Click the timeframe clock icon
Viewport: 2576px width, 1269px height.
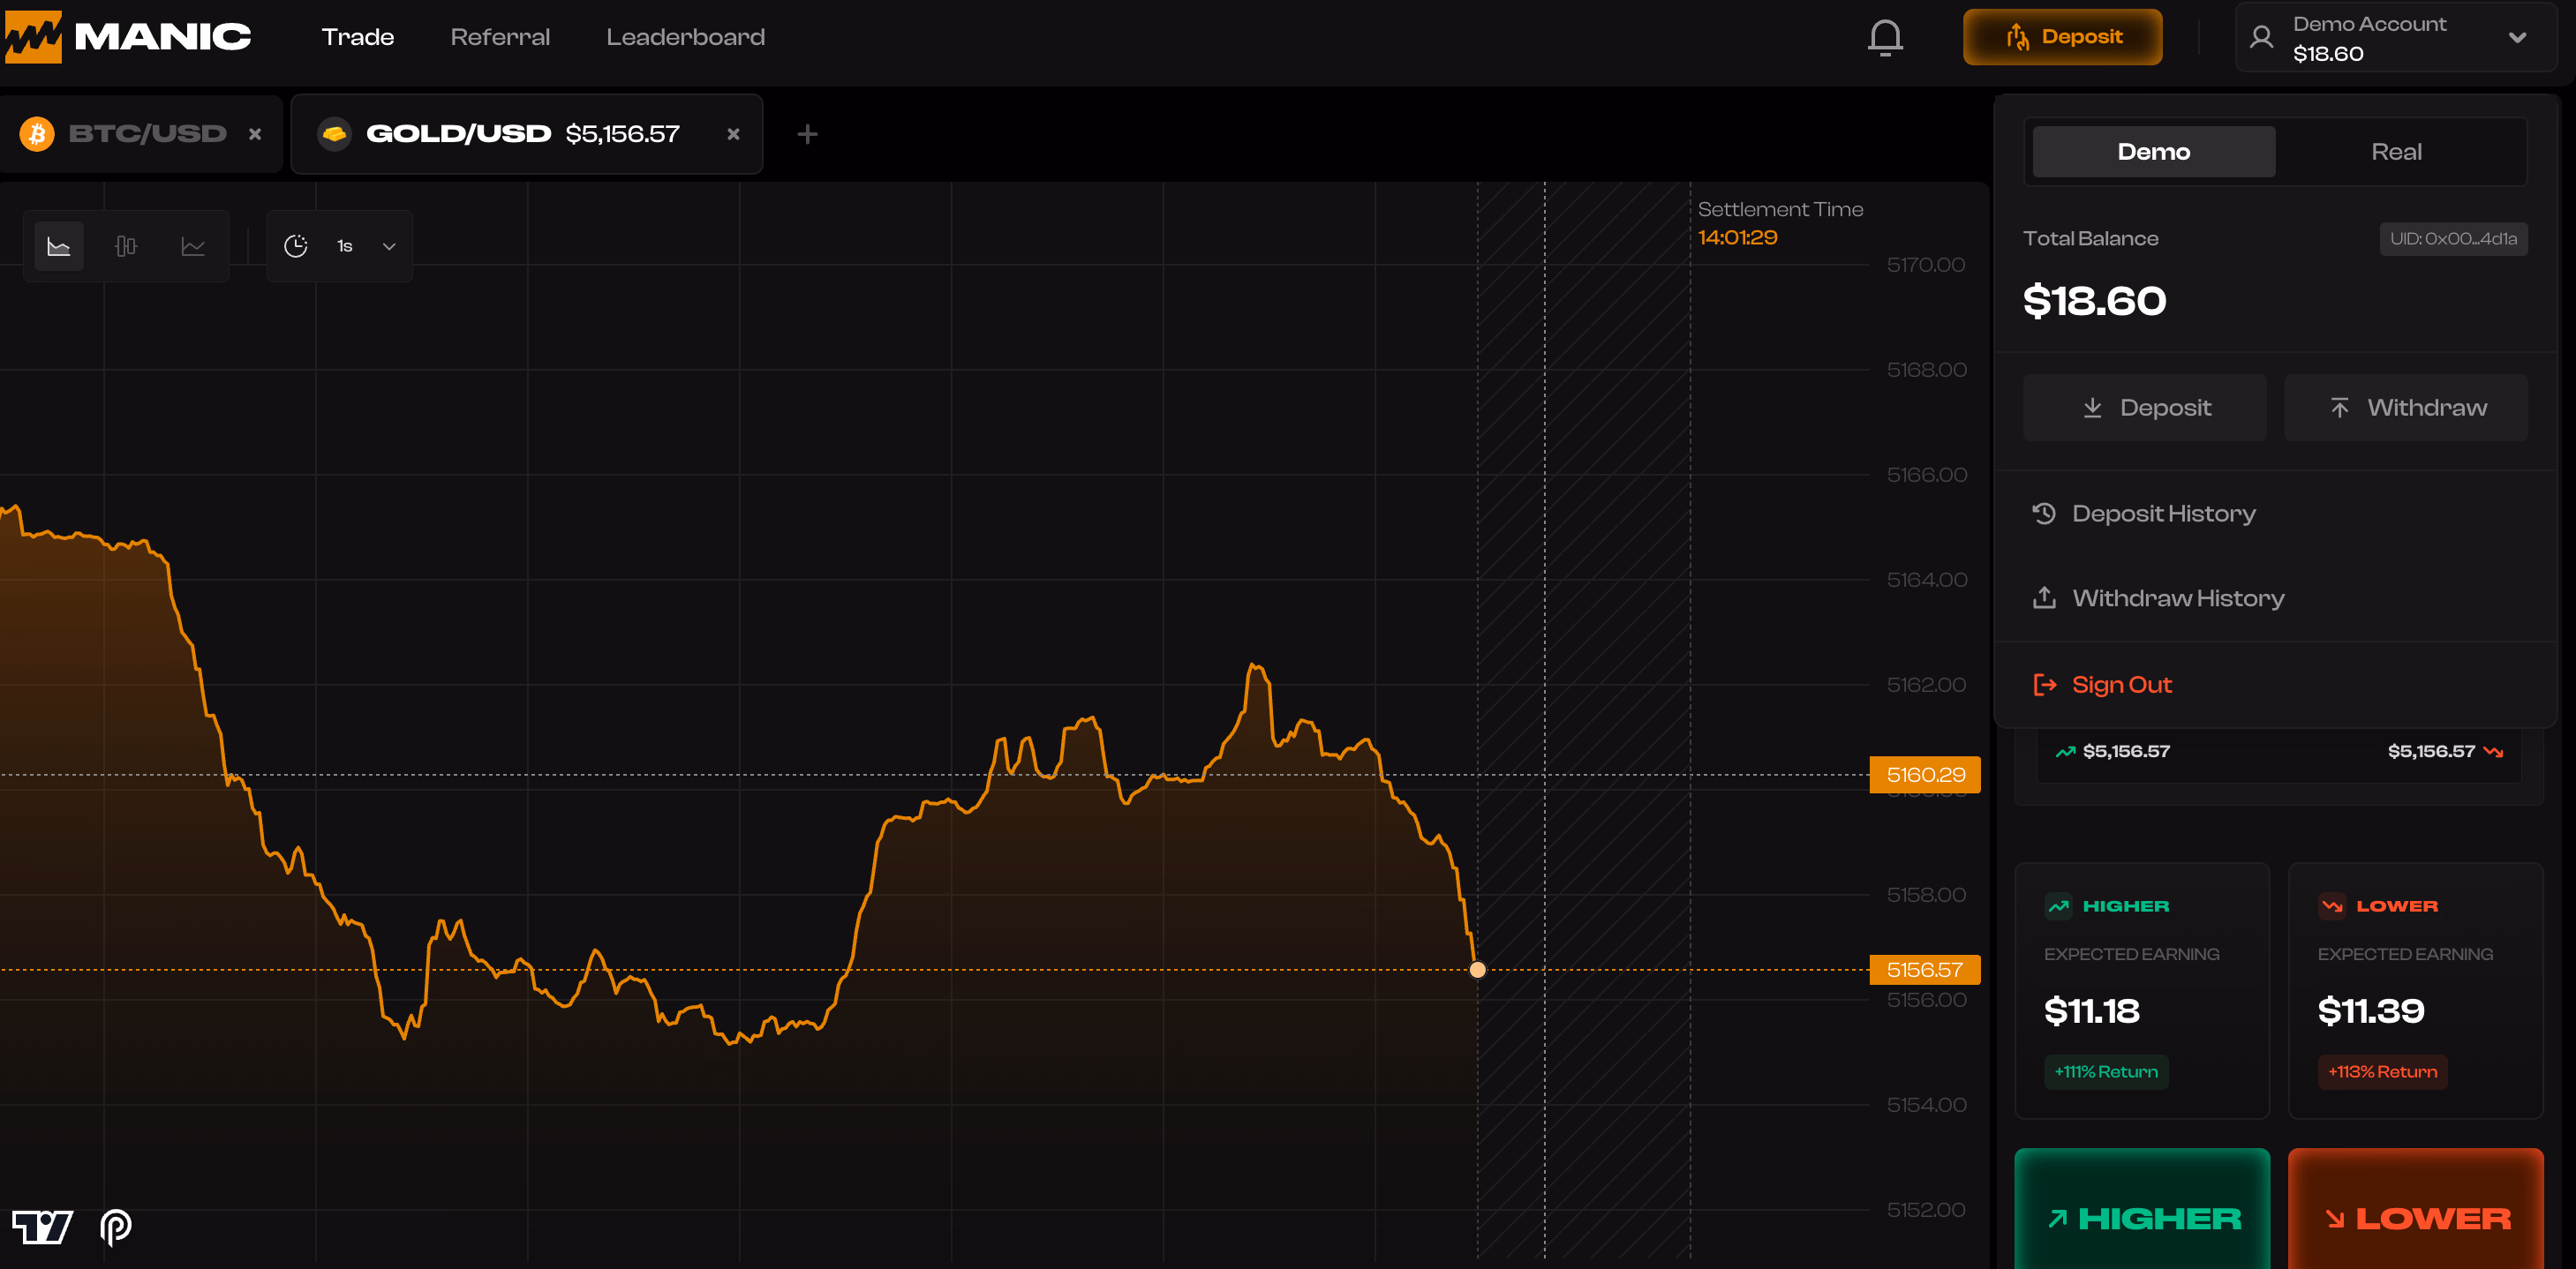[x=296, y=246]
